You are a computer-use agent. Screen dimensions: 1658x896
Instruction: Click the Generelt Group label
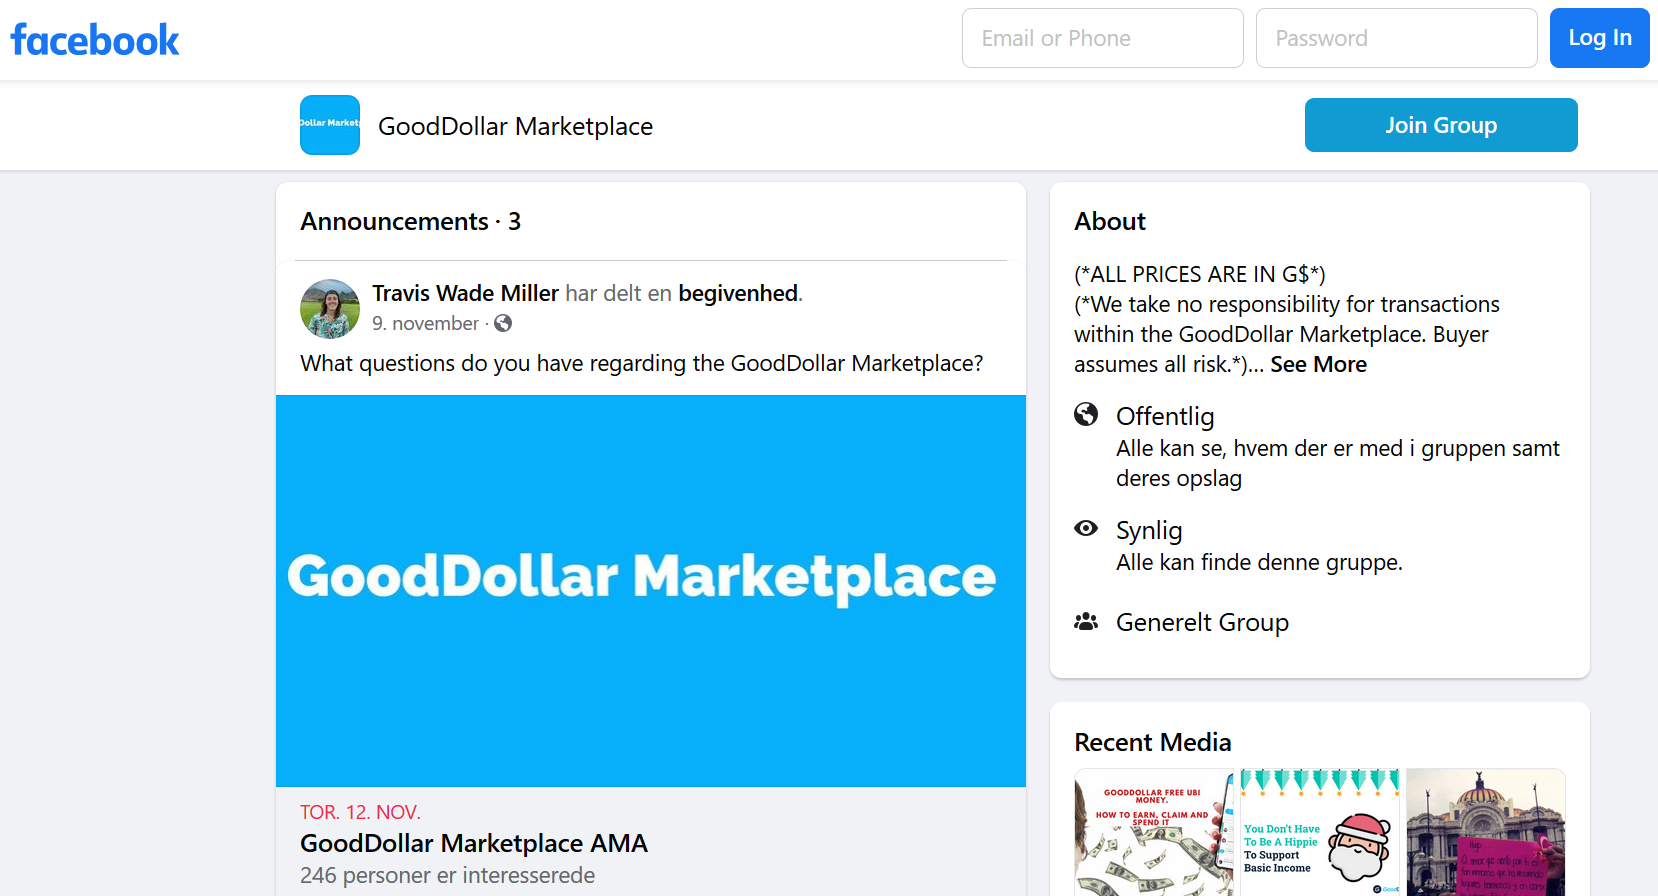click(1202, 622)
